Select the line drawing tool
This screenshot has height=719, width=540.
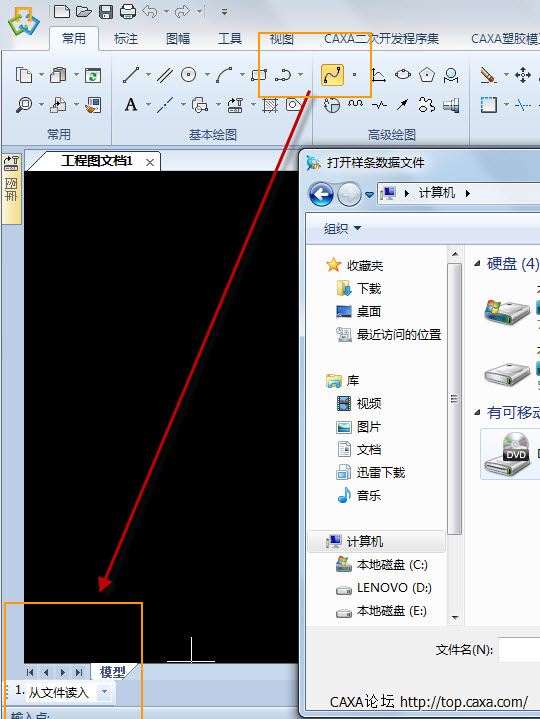[x=131, y=75]
